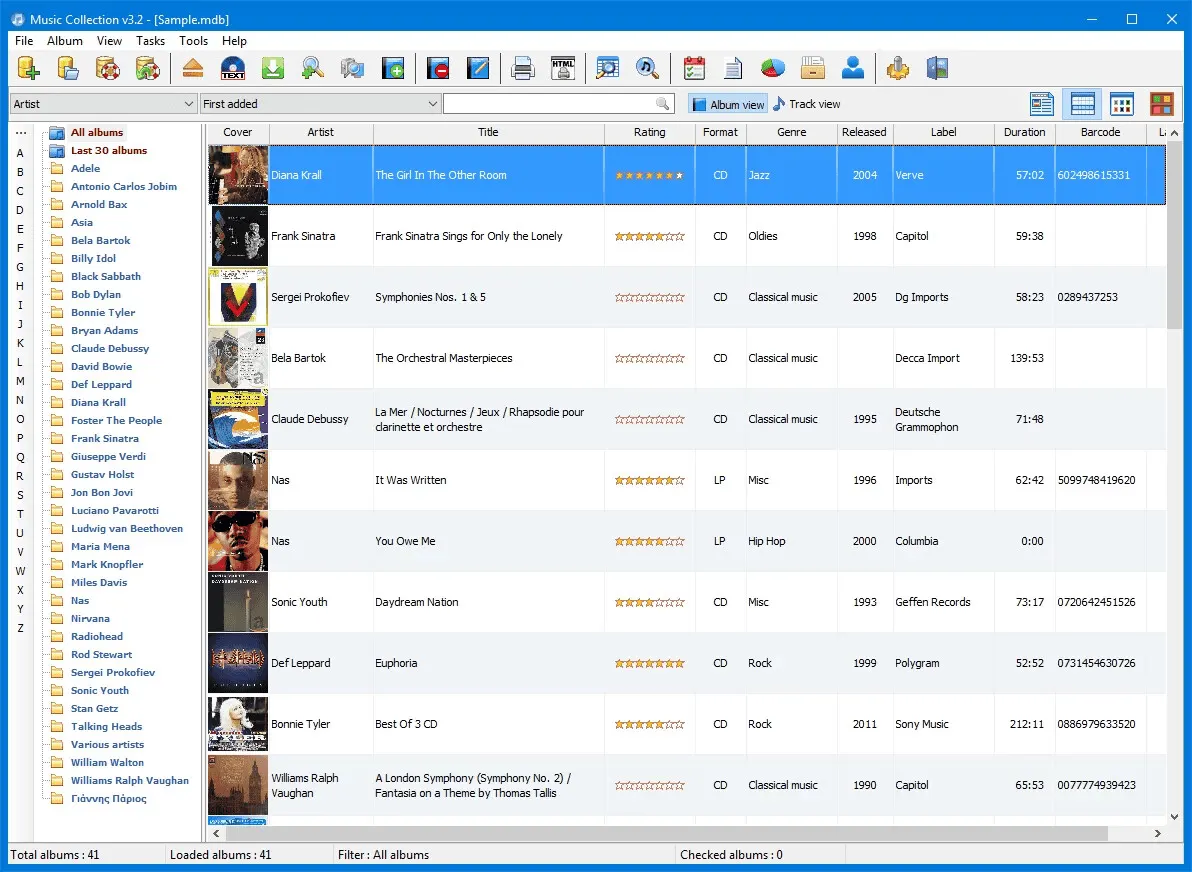
Task: Open the statistics pie chart icon
Action: [x=771, y=68]
